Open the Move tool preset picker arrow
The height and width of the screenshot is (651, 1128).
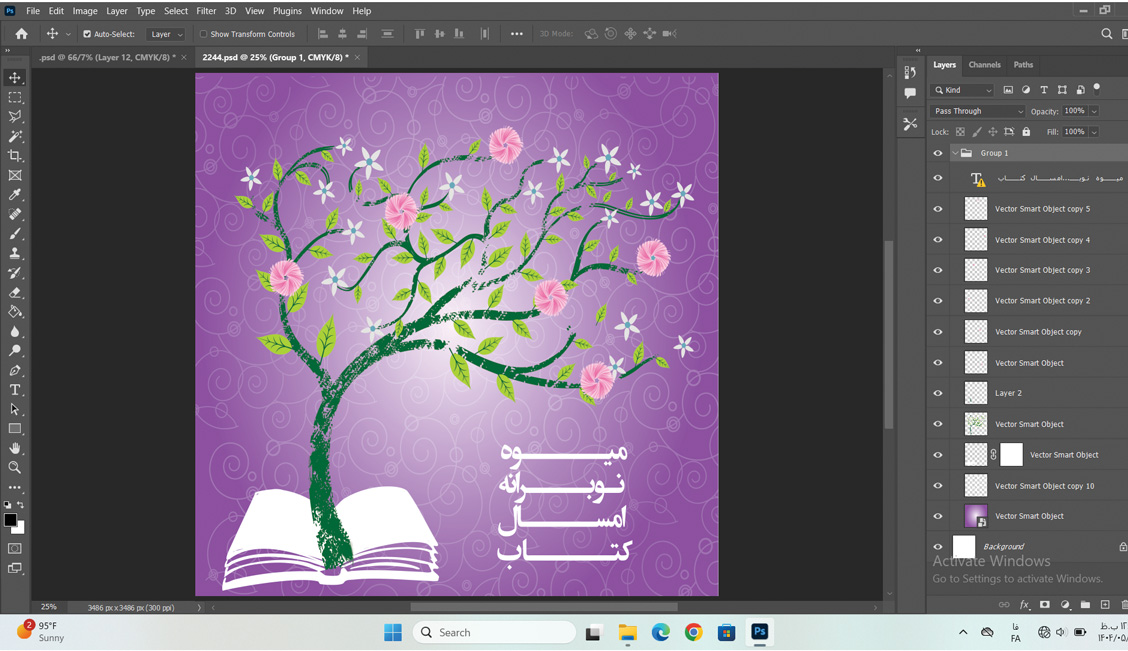(x=68, y=34)
